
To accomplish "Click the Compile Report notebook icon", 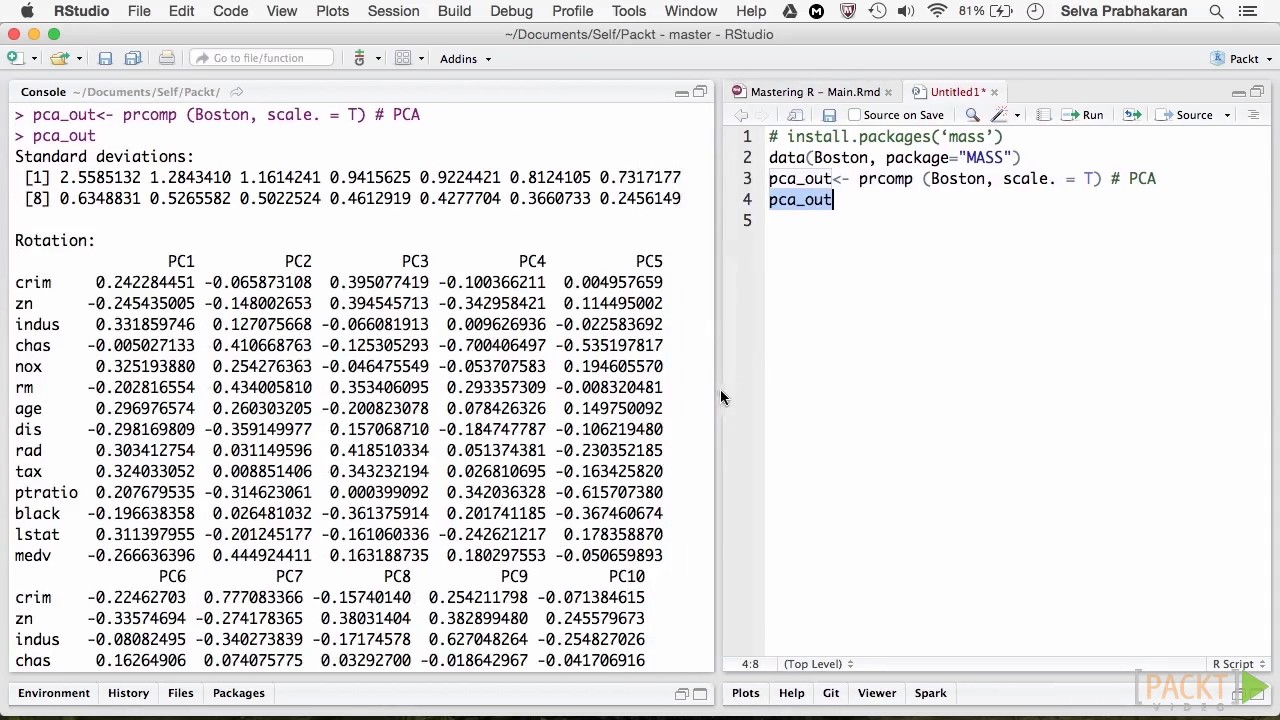I will pos(1043,115).
